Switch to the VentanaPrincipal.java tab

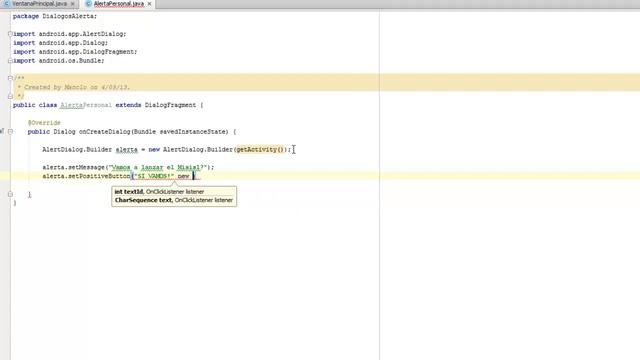(x=40, y=4)
